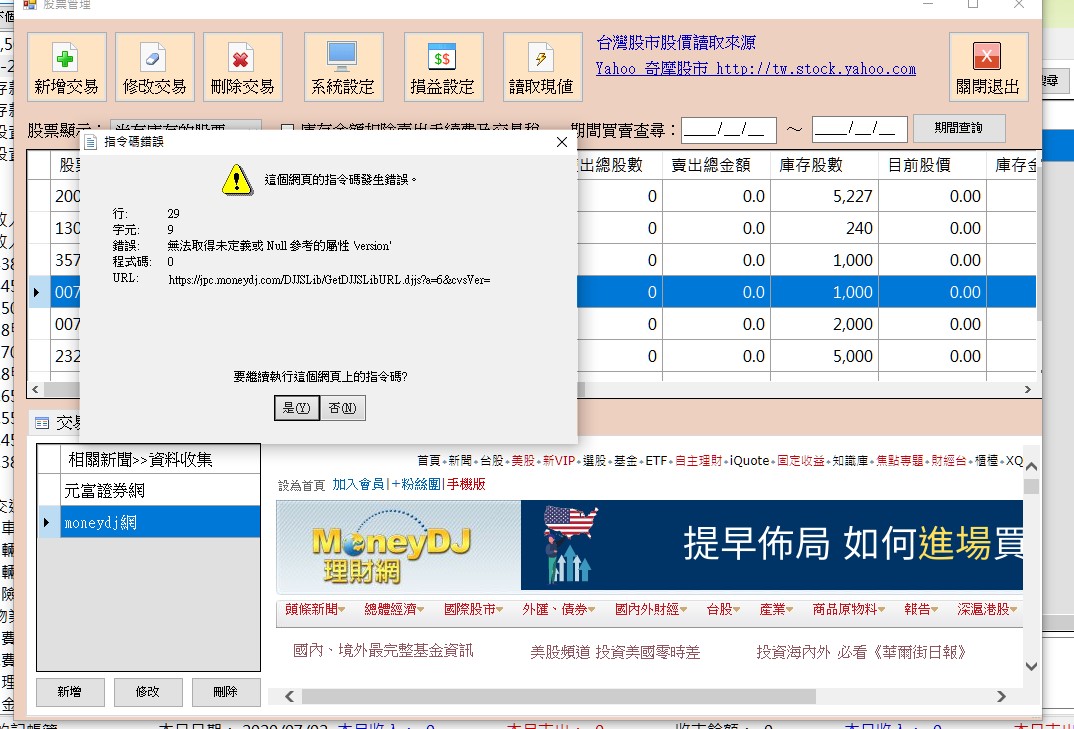Click web browser scroll up arrow
1074x729 pixels.
(x=1031, y=467)
